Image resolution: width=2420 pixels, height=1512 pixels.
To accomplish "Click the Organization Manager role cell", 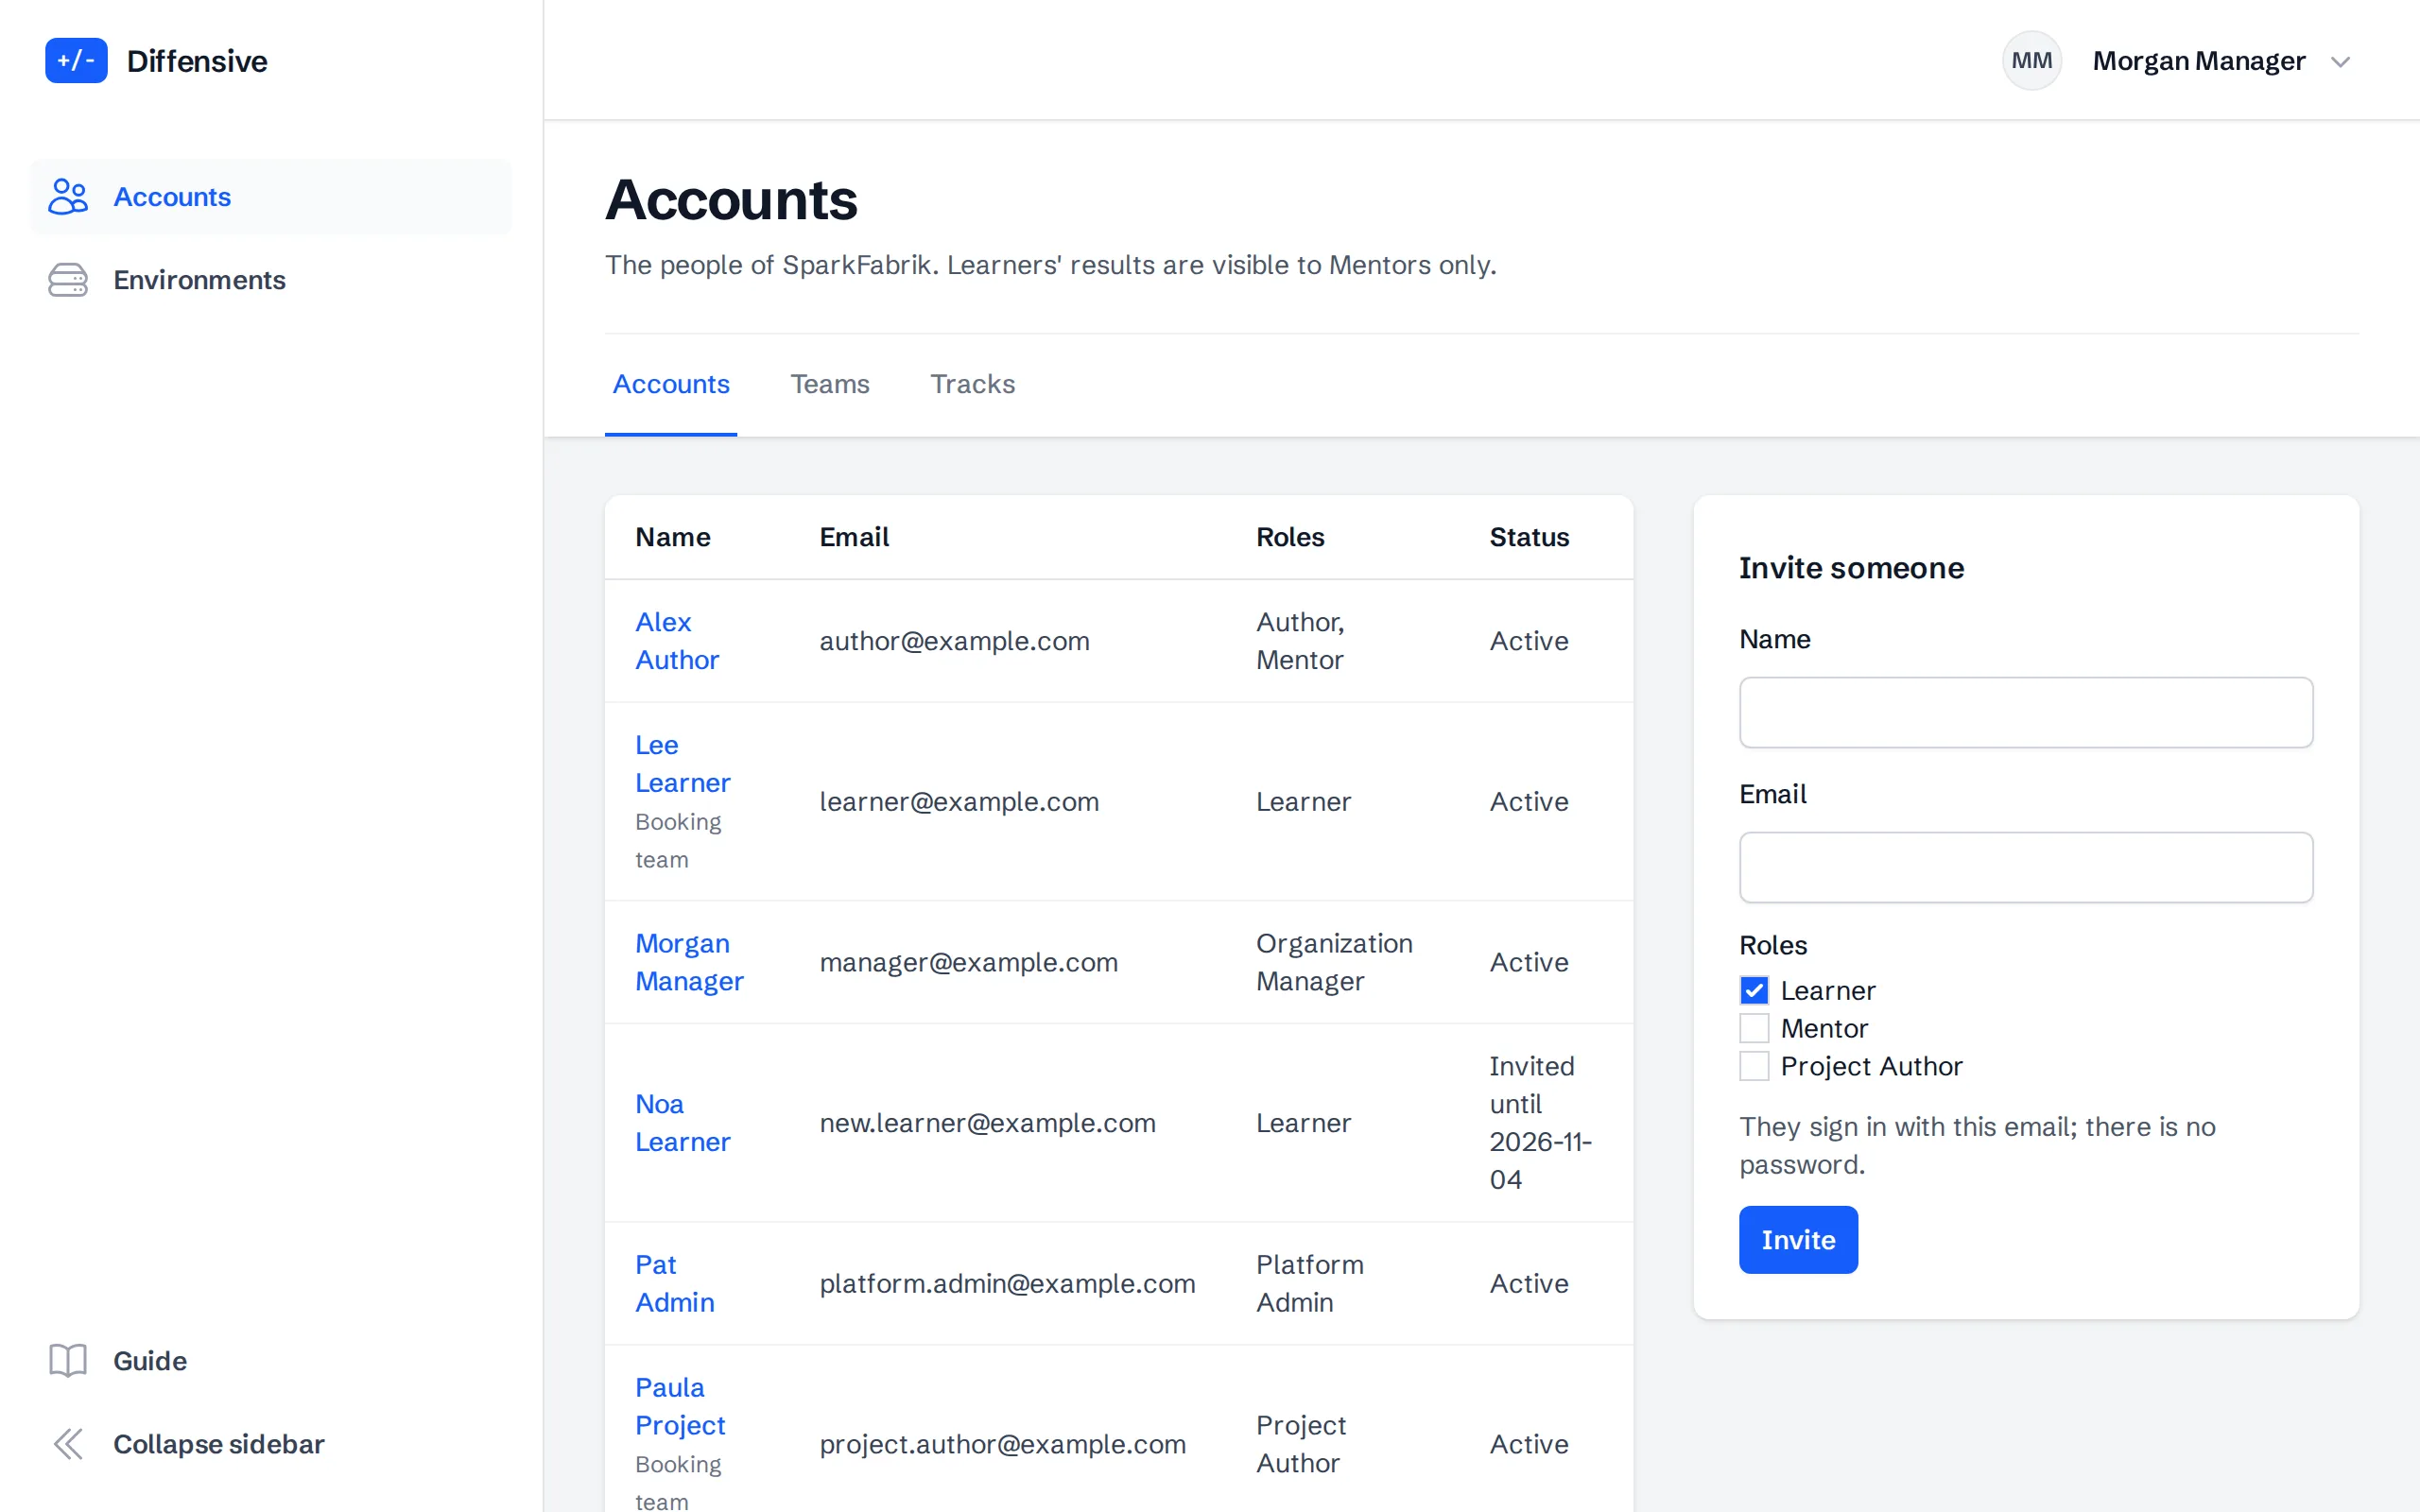I will coord(1334,962).
